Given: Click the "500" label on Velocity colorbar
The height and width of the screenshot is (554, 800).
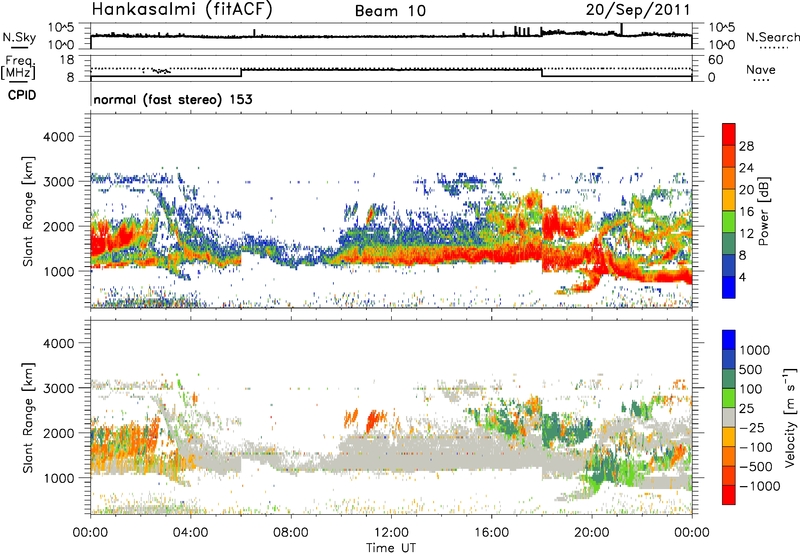Looking at the screenshot, I should [x=751, y=369].
